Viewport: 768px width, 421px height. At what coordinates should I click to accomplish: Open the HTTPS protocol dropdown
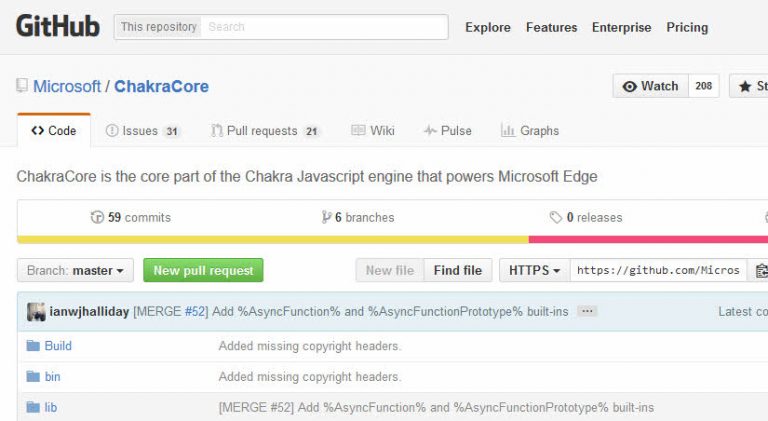pos(534,270)
